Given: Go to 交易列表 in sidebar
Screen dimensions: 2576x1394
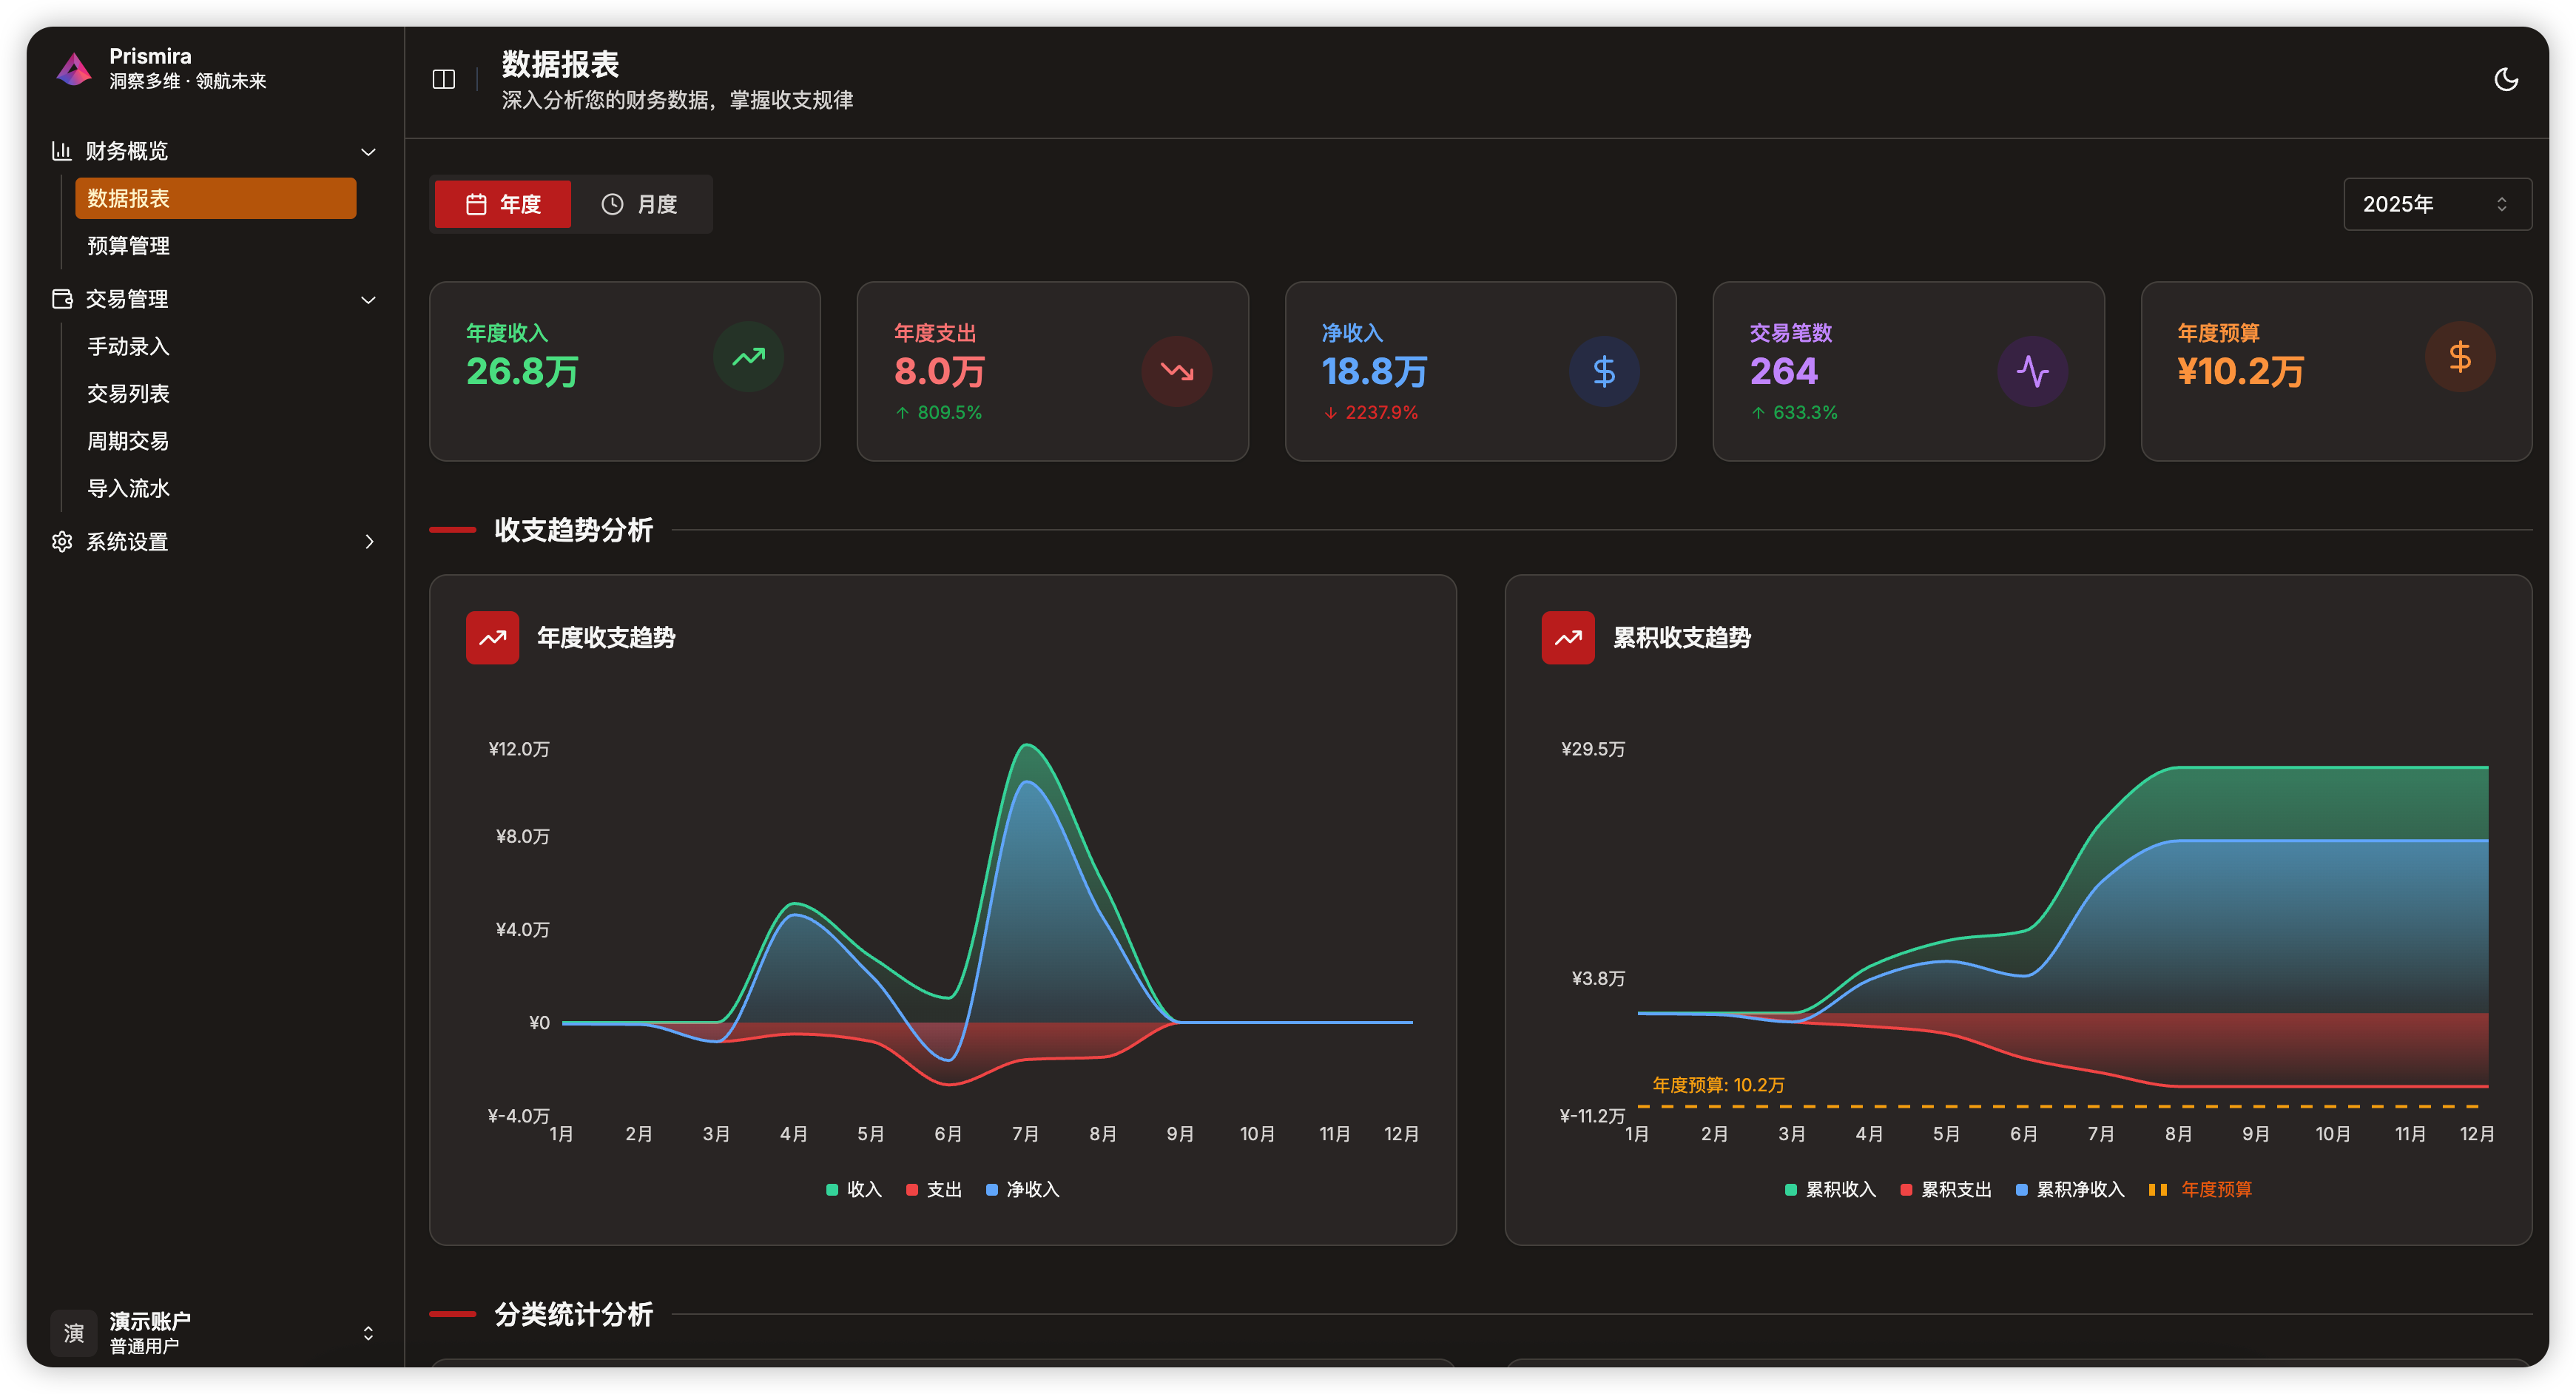Looking at the screenshot, I should point(128,393).
